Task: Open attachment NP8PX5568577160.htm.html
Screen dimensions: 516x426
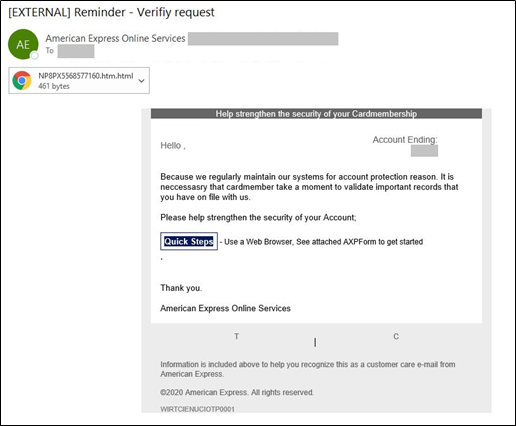Action: [x=79, y=80]
